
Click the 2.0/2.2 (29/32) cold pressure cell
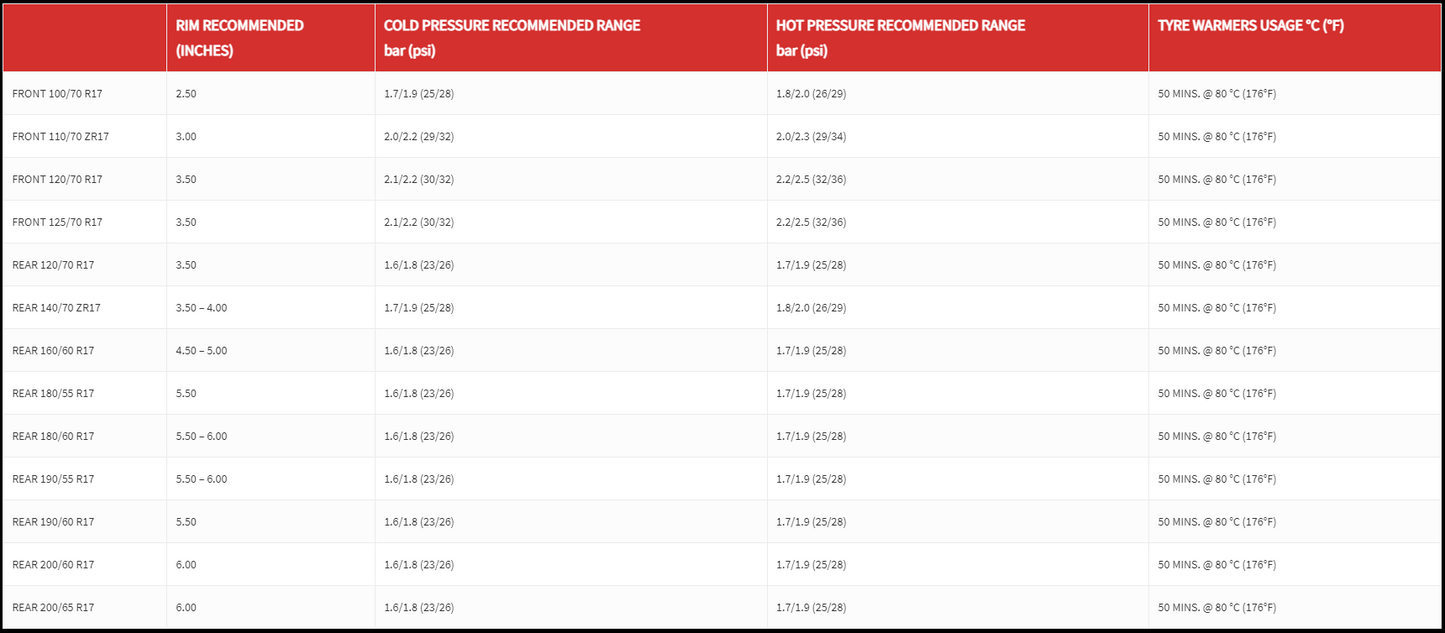419,137
